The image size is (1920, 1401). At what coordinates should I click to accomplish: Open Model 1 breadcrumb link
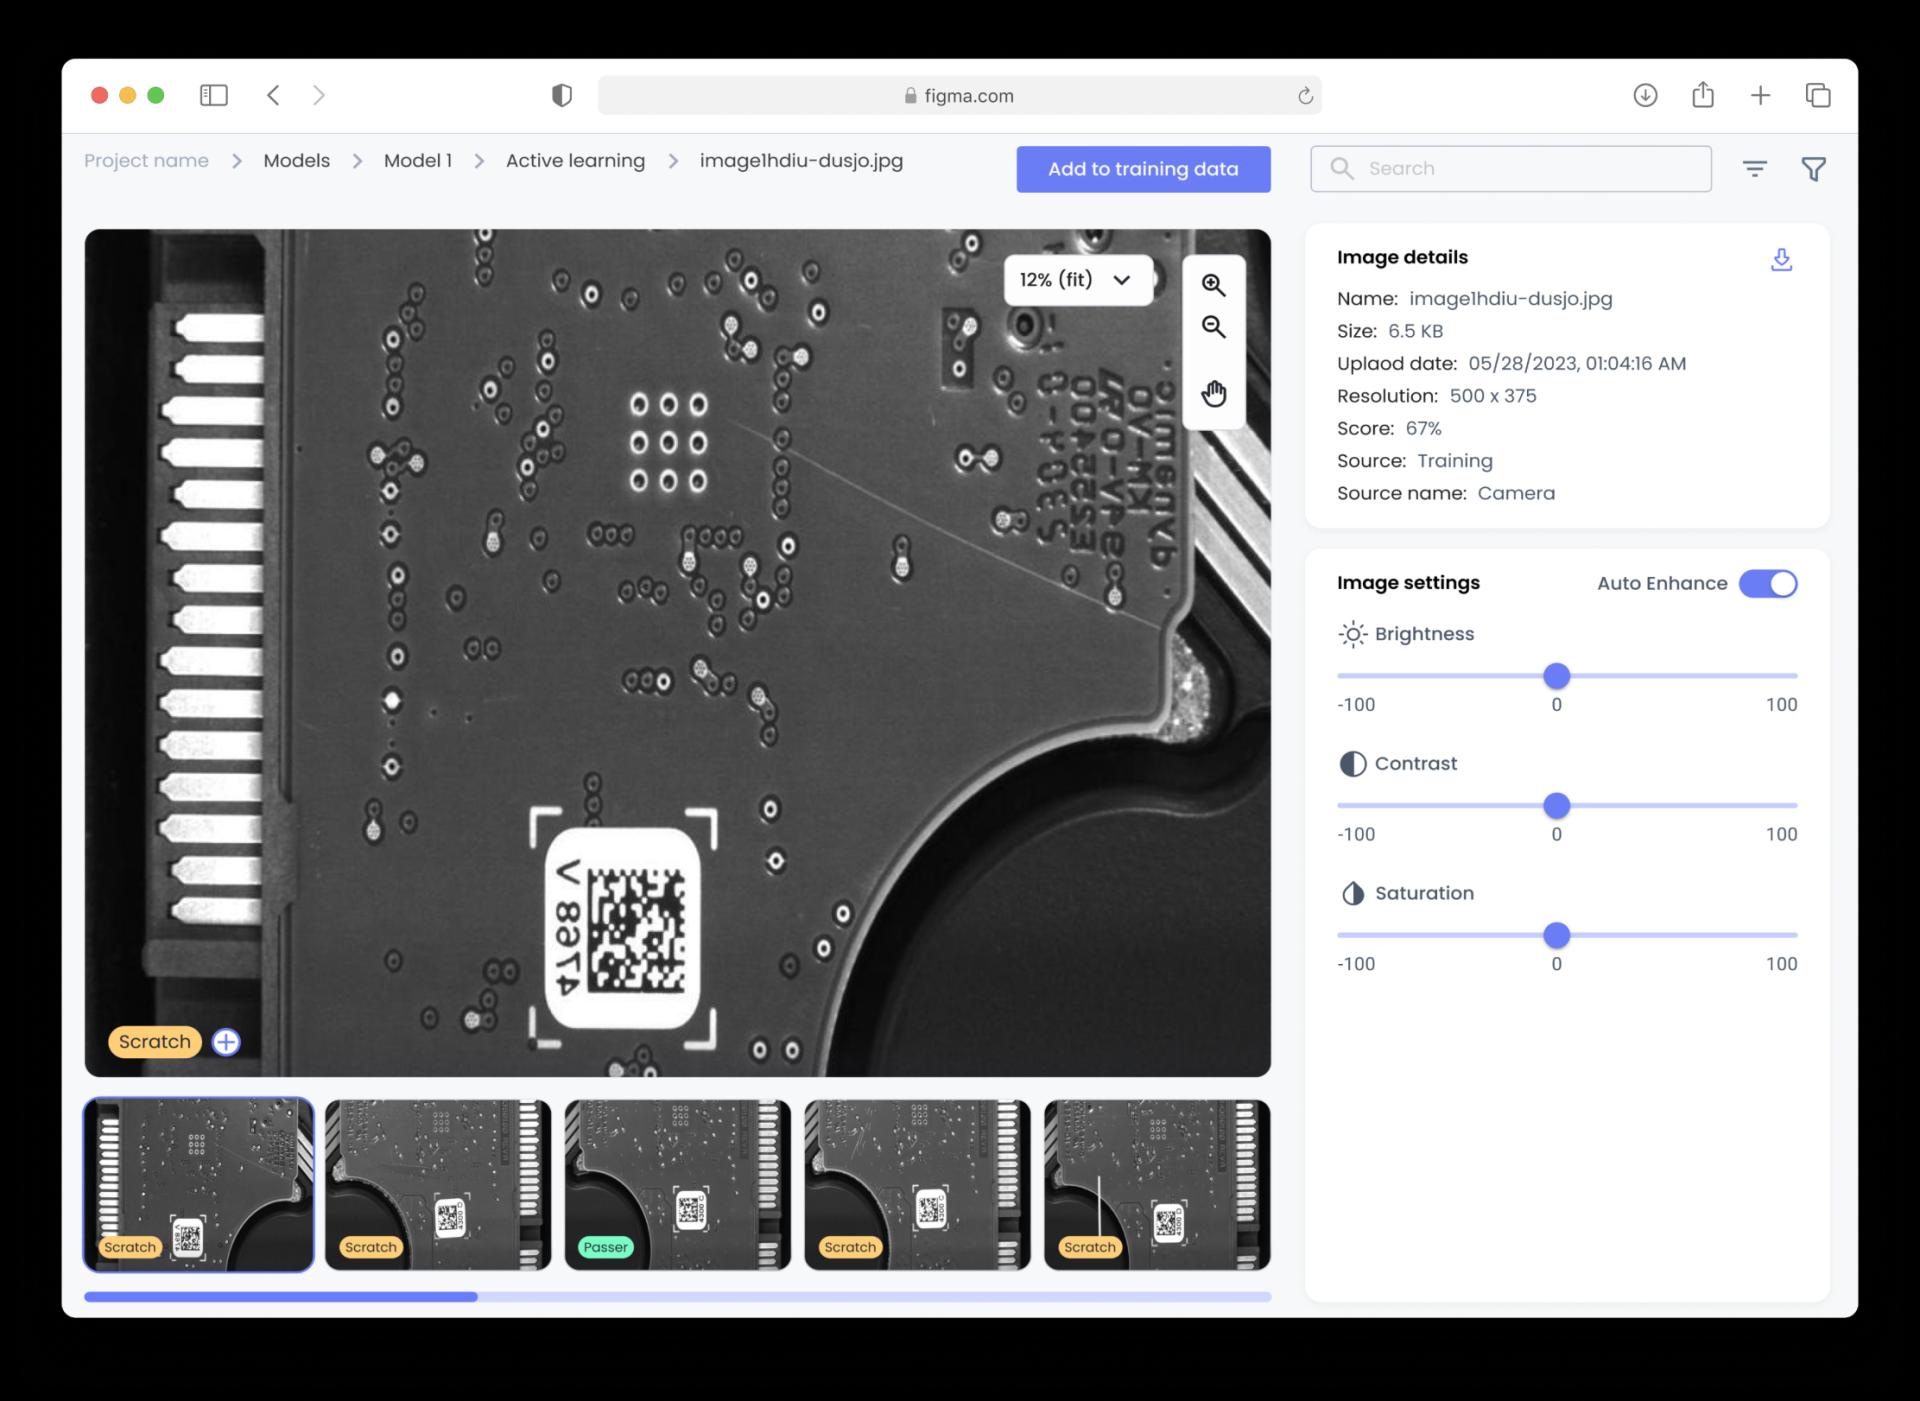coord(417,161)
